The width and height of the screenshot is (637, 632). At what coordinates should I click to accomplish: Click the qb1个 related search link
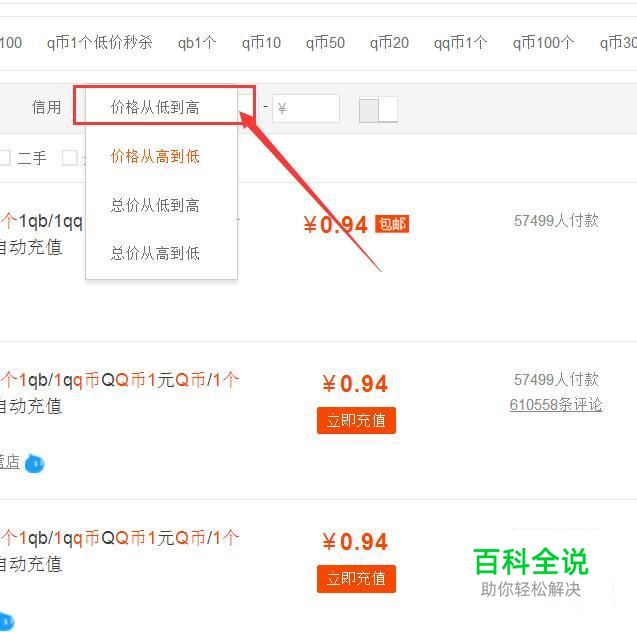pyautogui.click(x=197, y=42)
